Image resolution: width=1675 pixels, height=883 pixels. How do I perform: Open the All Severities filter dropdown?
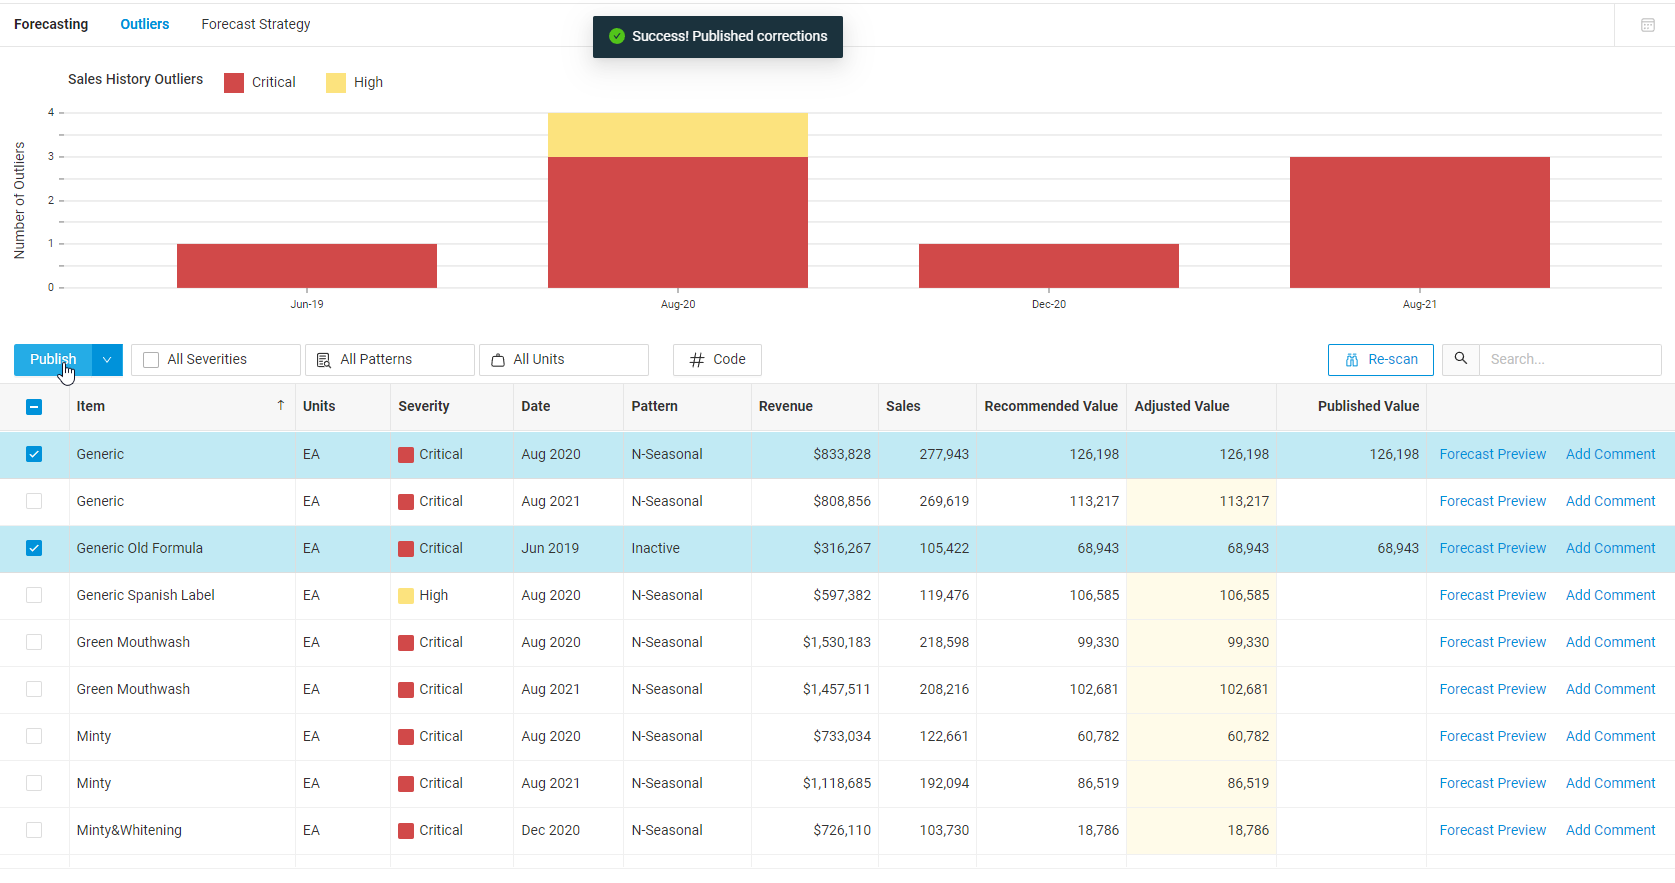[x=216, y=360]
